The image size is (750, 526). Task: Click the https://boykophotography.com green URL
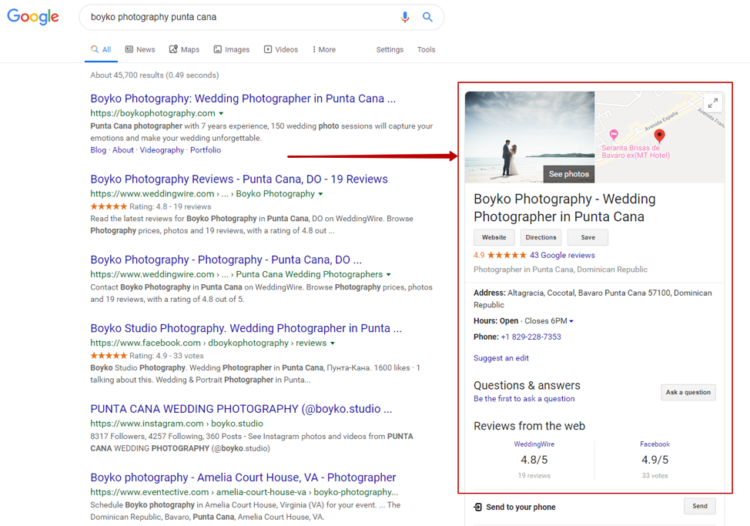[x=153, y=113]
